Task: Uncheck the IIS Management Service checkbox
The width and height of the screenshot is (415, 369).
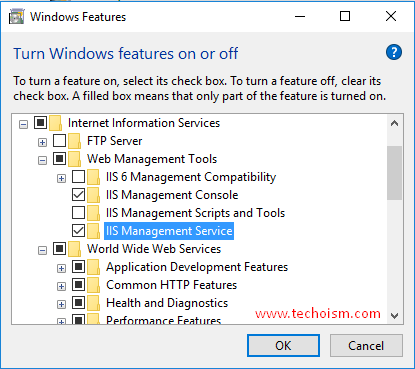Action: (78, 231)
